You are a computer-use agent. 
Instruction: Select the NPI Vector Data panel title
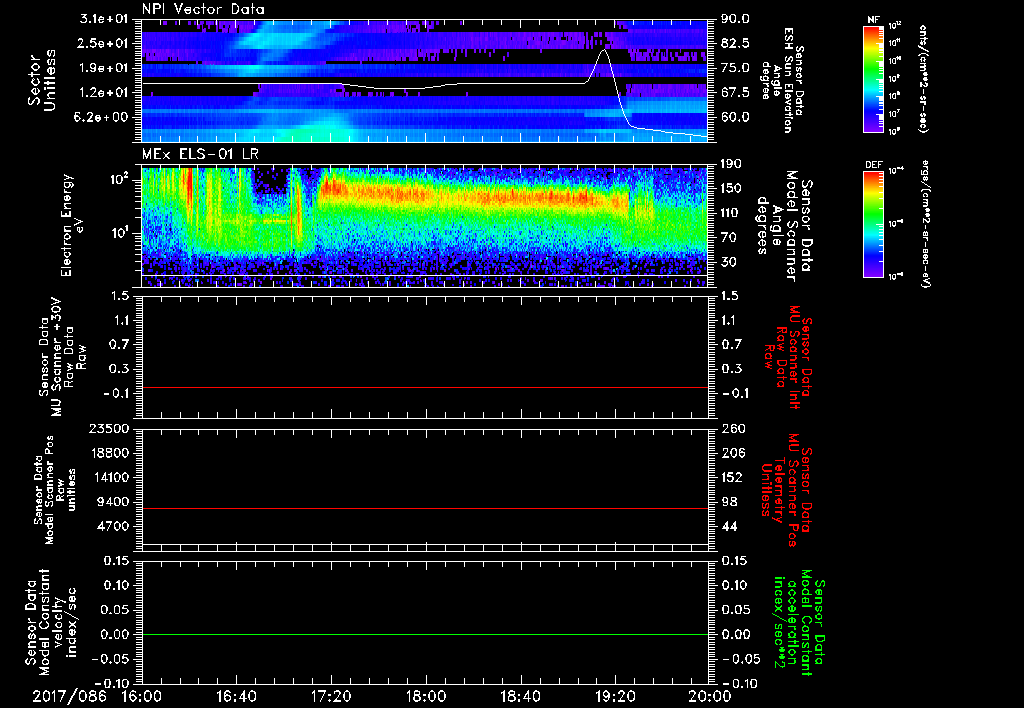coord(204,9)
